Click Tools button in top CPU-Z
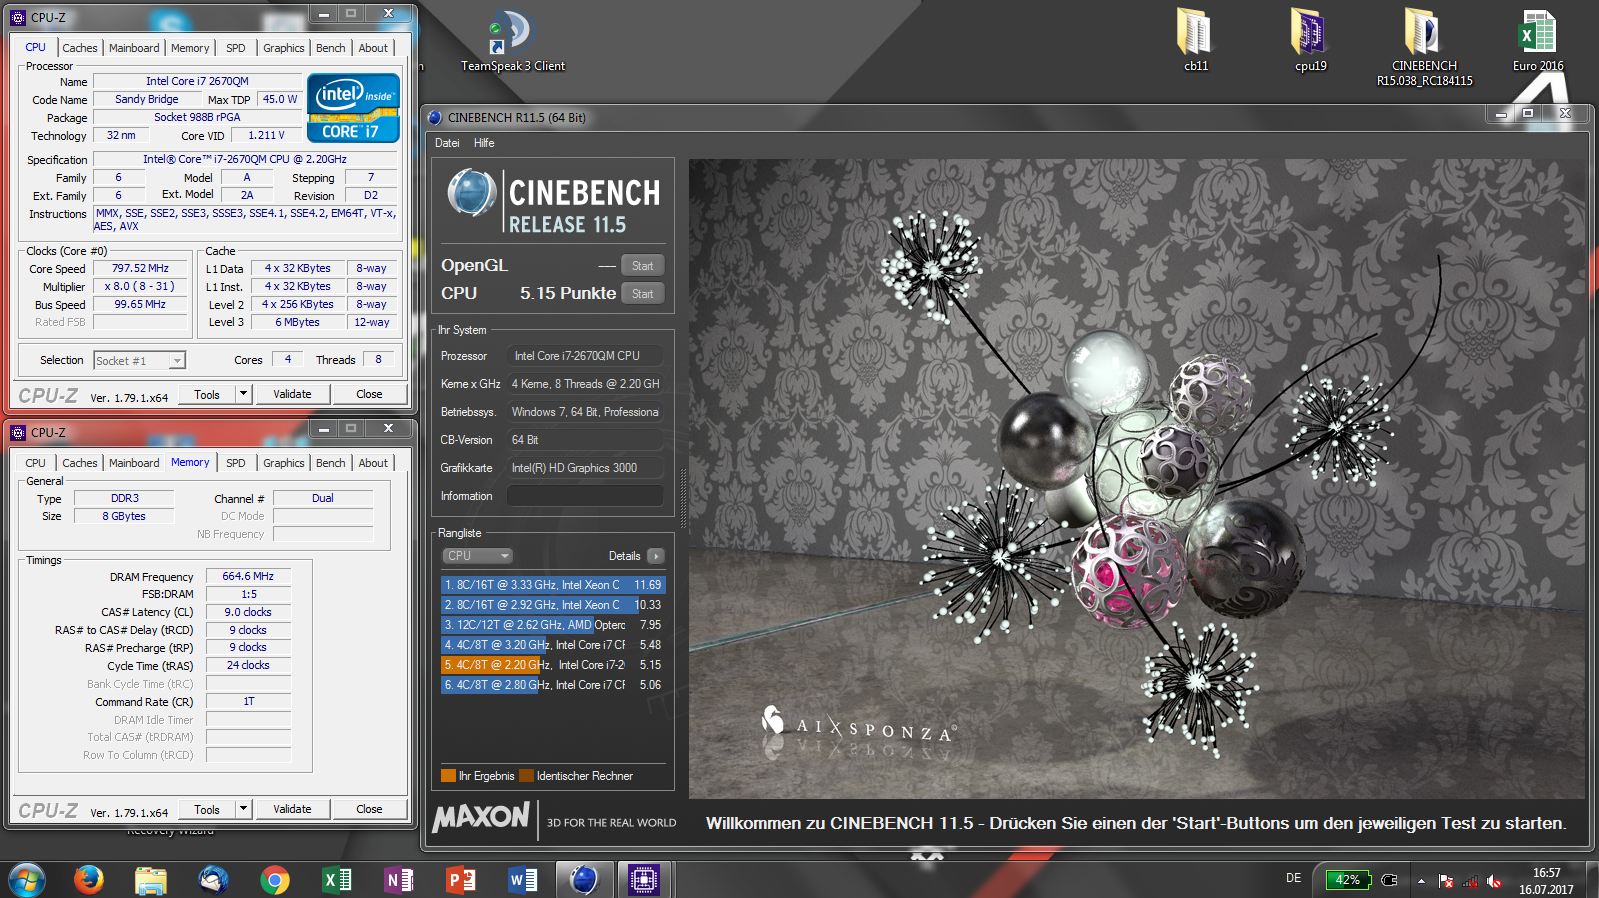Screen dimensions: 1599x898 [x=207, y=394]
